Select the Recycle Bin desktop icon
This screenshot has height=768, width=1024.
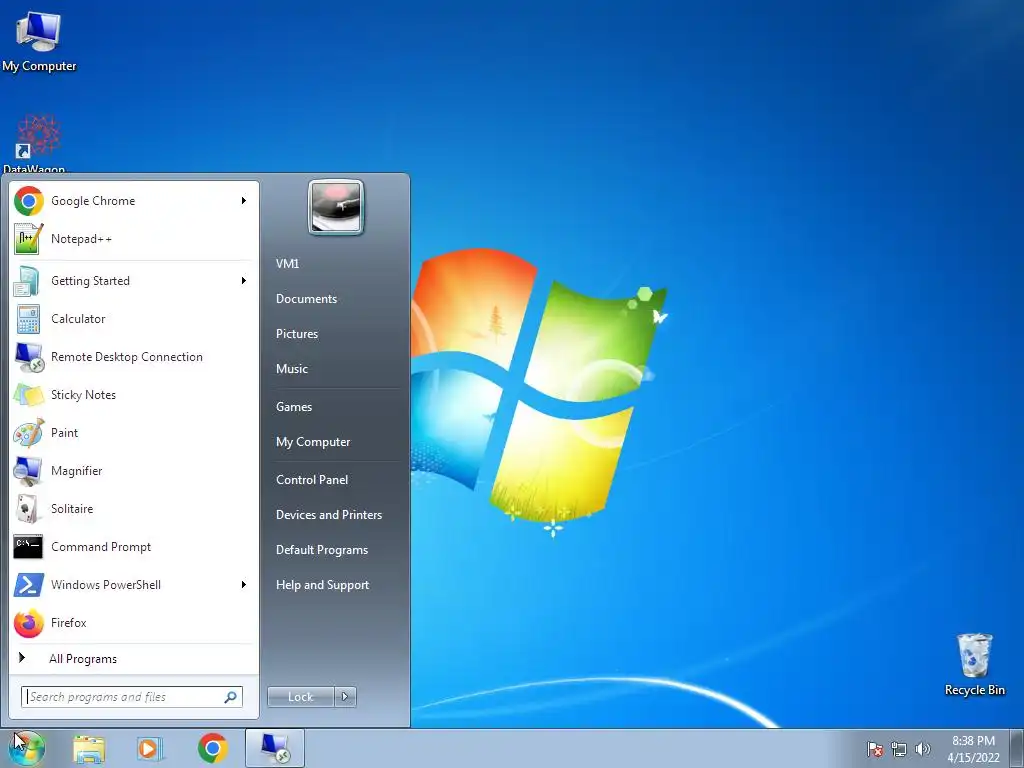pos(974,664)
